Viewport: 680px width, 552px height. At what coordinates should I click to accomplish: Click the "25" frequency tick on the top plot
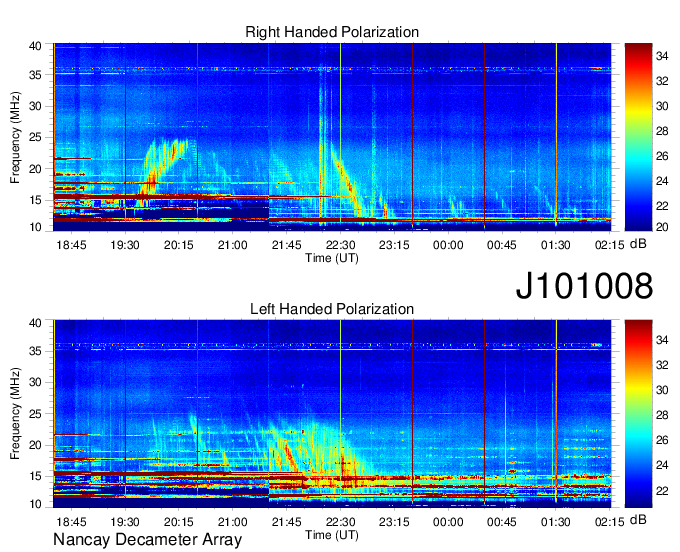35,138
